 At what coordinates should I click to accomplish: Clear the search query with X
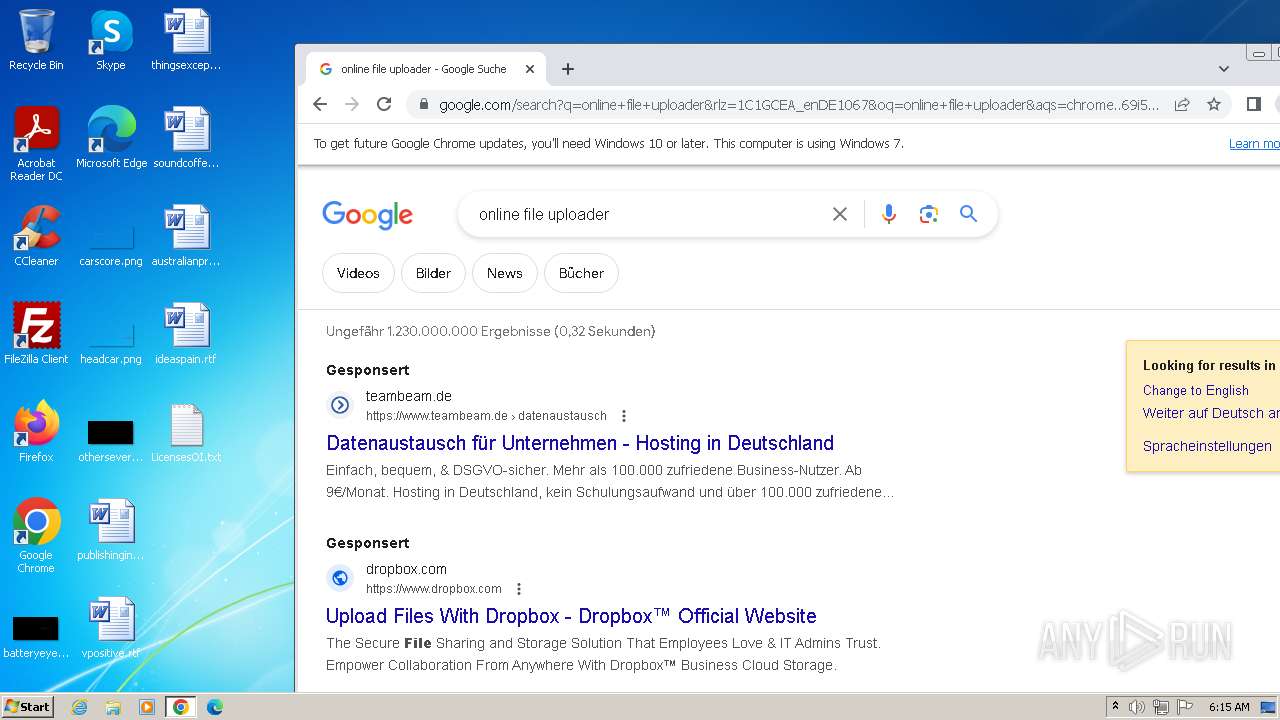click(x=840, y=214)
